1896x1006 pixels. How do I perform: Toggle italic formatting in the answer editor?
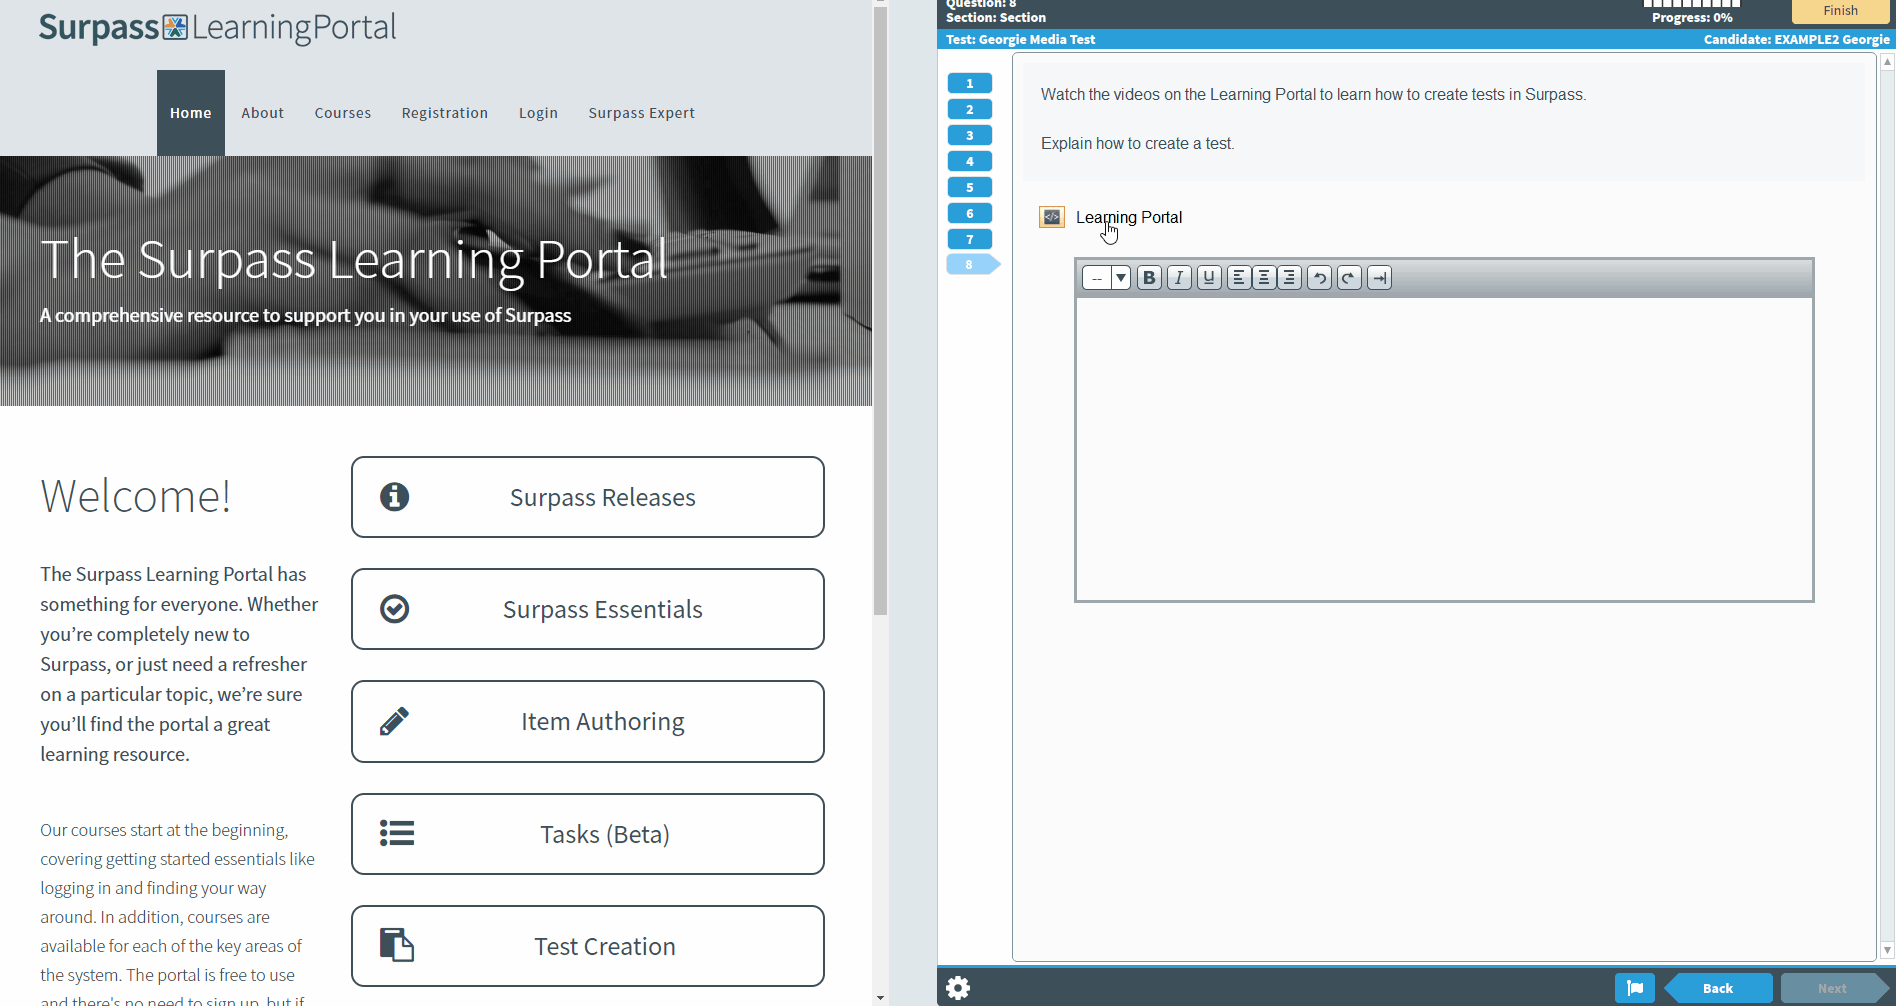[1179, 278]
